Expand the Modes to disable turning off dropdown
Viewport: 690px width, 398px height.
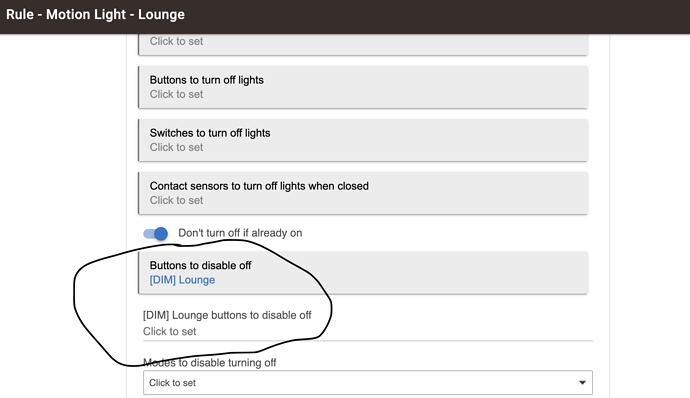coord(367,383)
